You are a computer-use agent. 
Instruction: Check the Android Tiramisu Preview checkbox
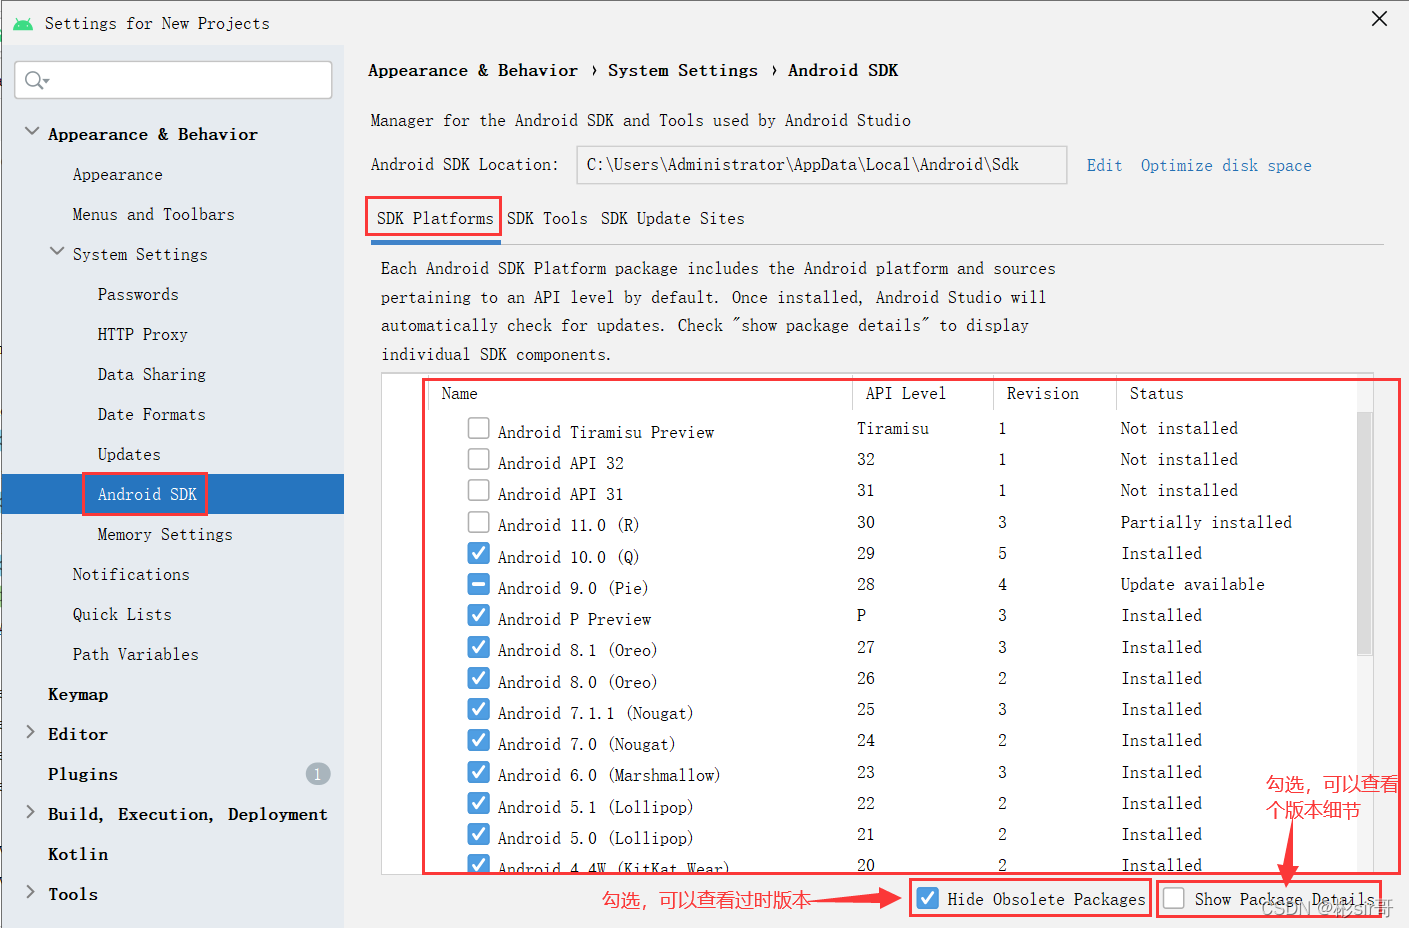pos(479,429)
